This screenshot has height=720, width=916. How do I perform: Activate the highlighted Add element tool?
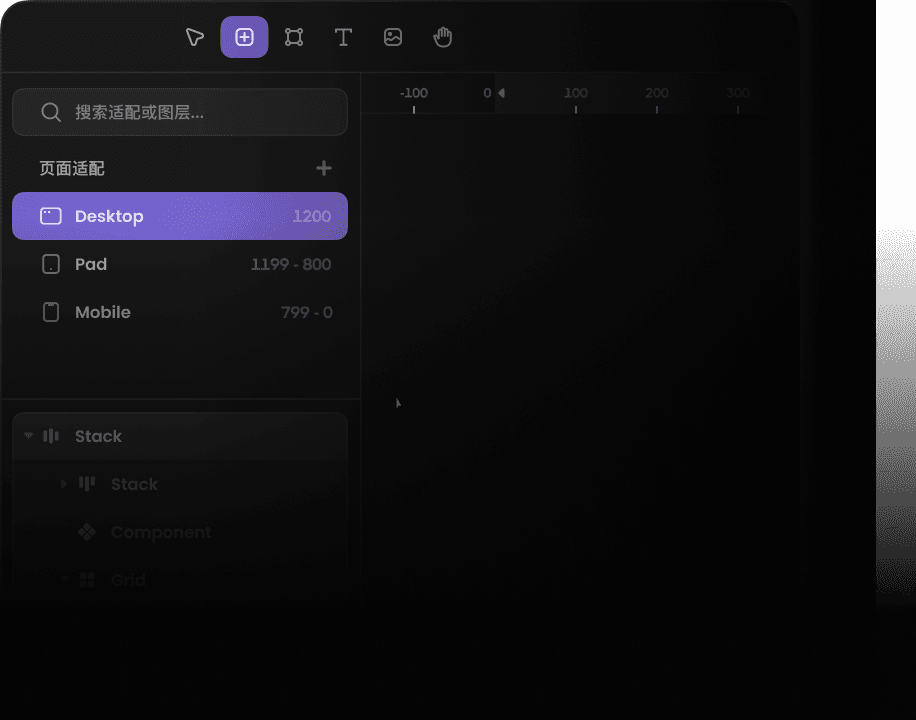244,37
